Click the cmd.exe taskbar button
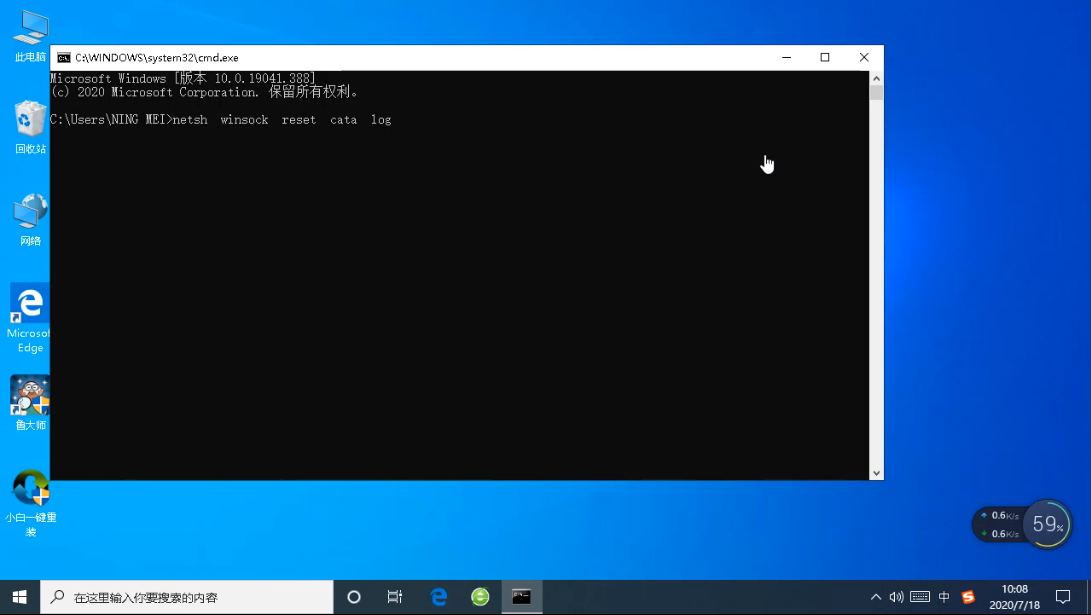Viewport: 1091px width, 615px height. [521, 597]
